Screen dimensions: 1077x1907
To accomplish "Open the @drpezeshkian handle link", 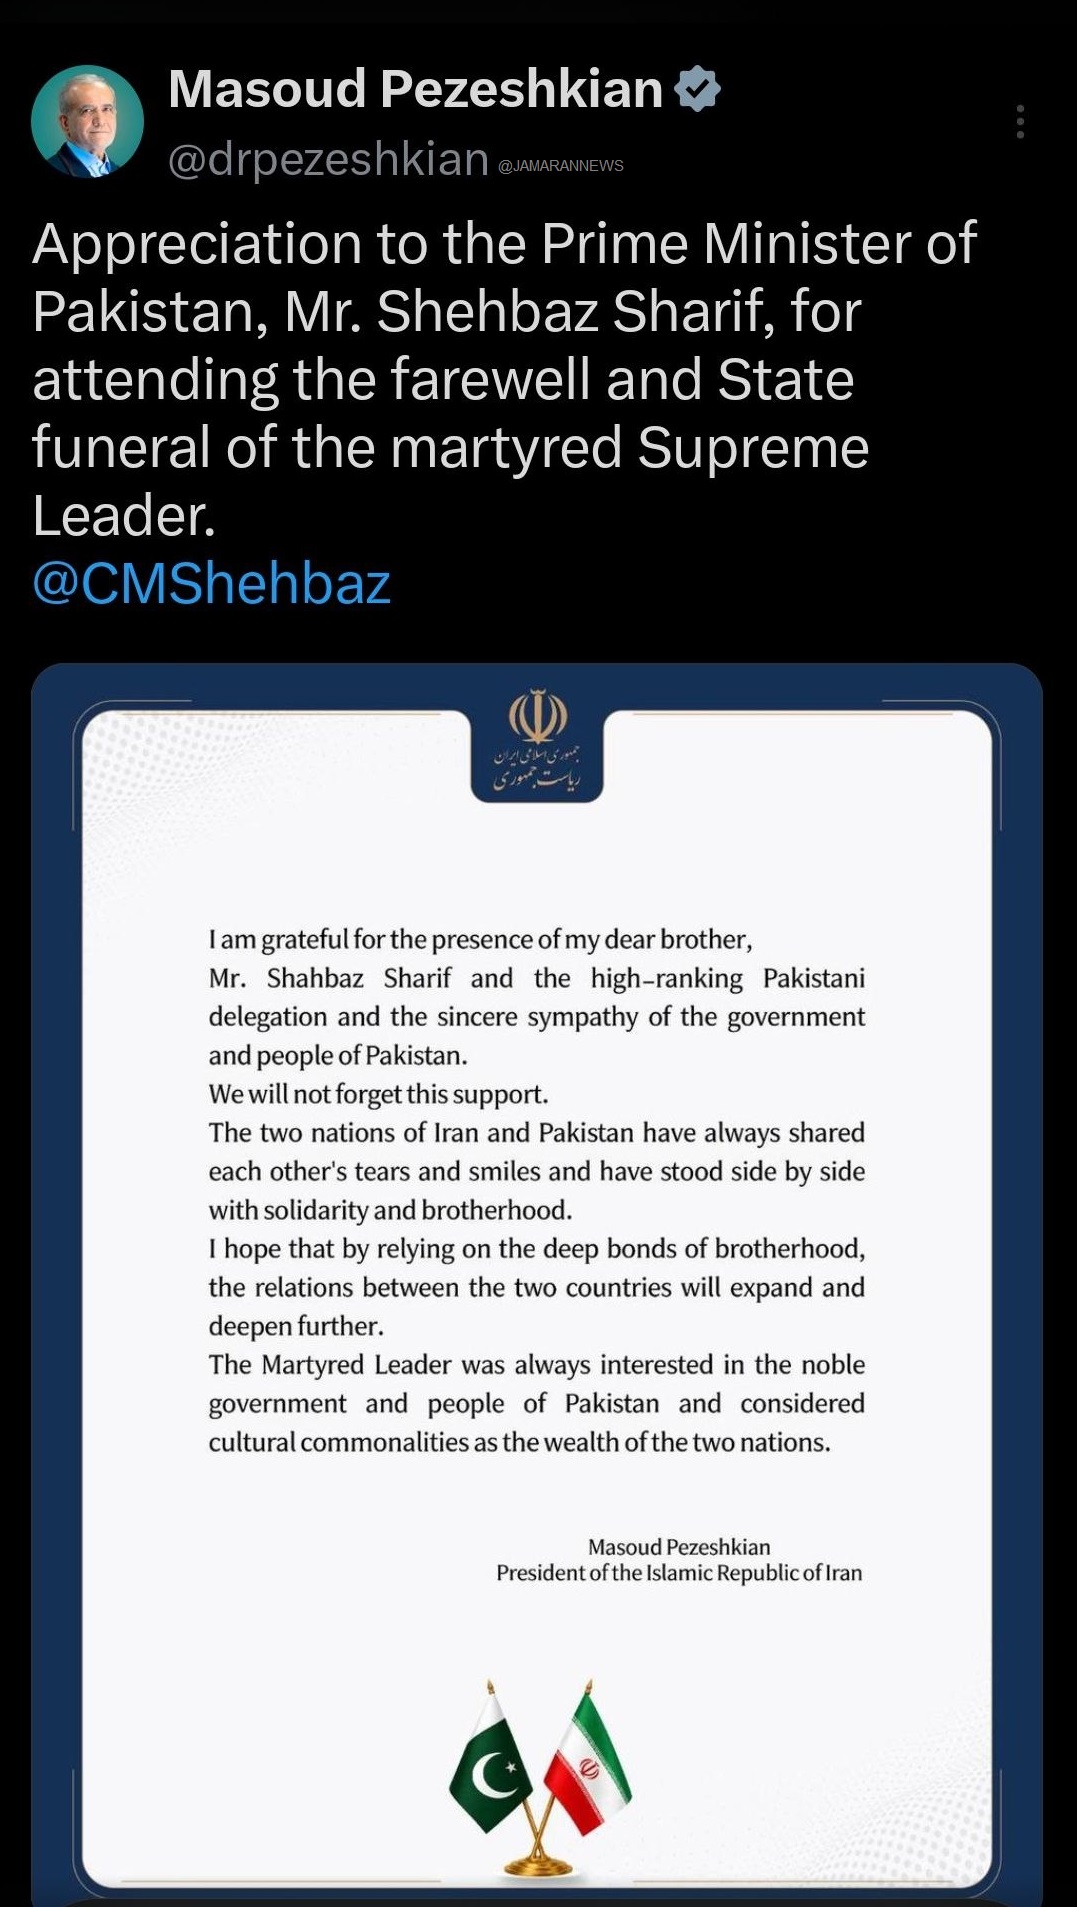I will click(328, 159).
